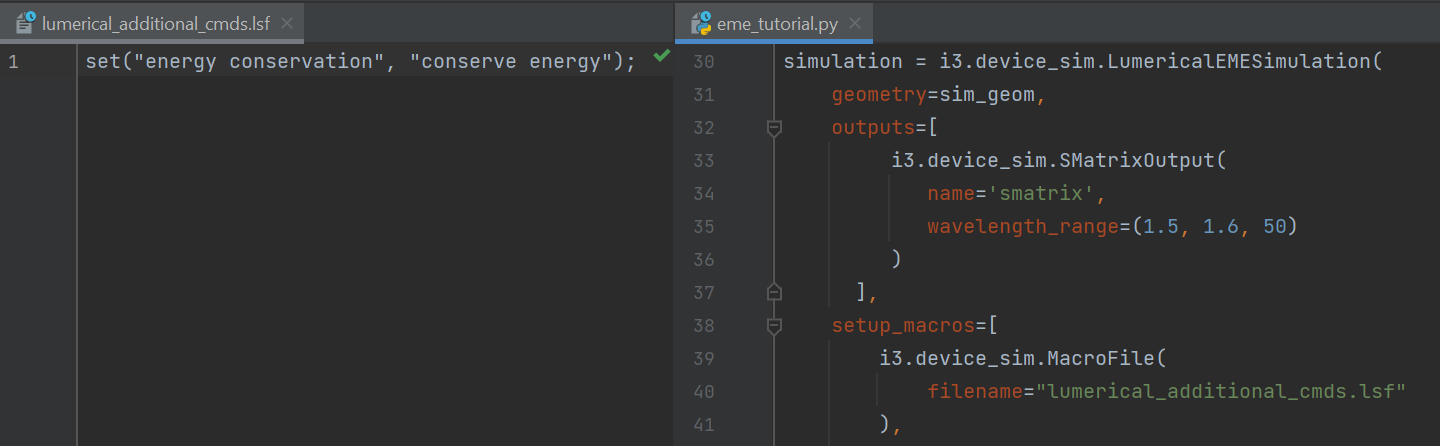Viewport: 1440px width, 446px height.
Task: Click the Python file icon on eme_tutorial.py tab
Action: pos(702,23)
